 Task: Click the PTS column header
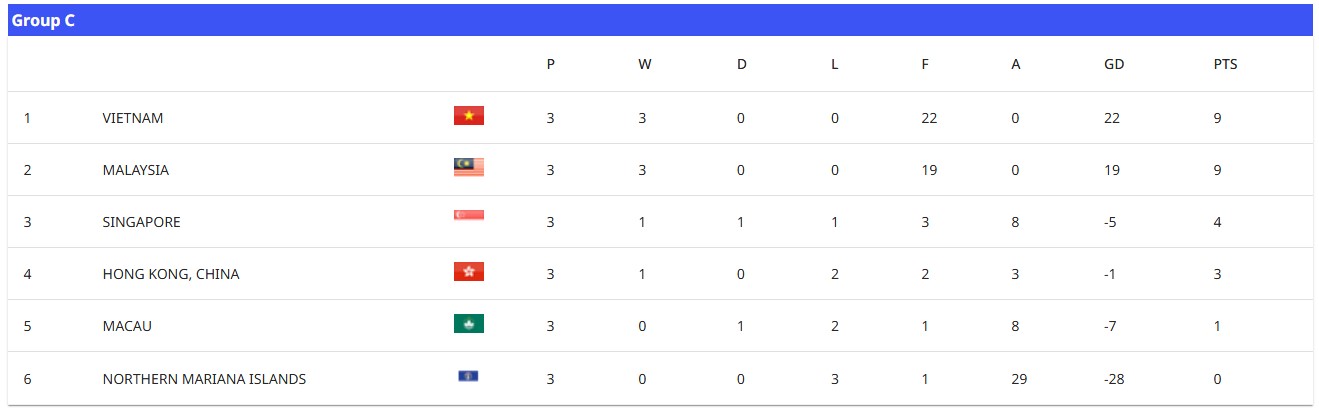click(1225, 64)
